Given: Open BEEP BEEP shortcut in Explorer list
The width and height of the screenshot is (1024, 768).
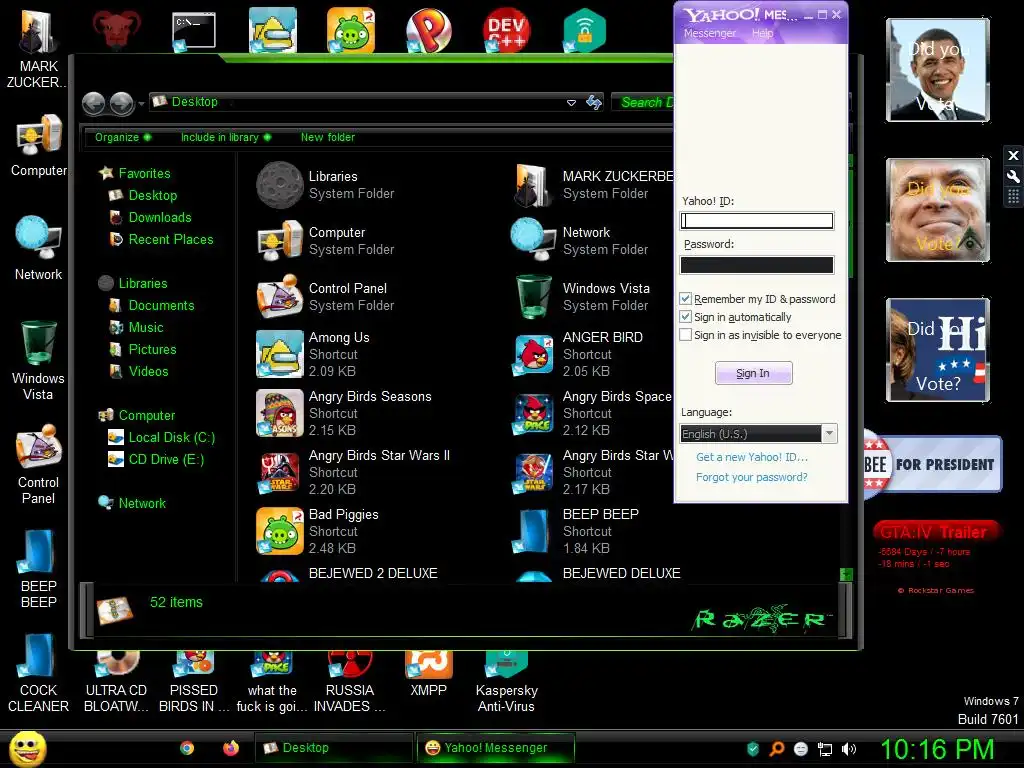Looking at the screenshot, I should tap(577, 531).
